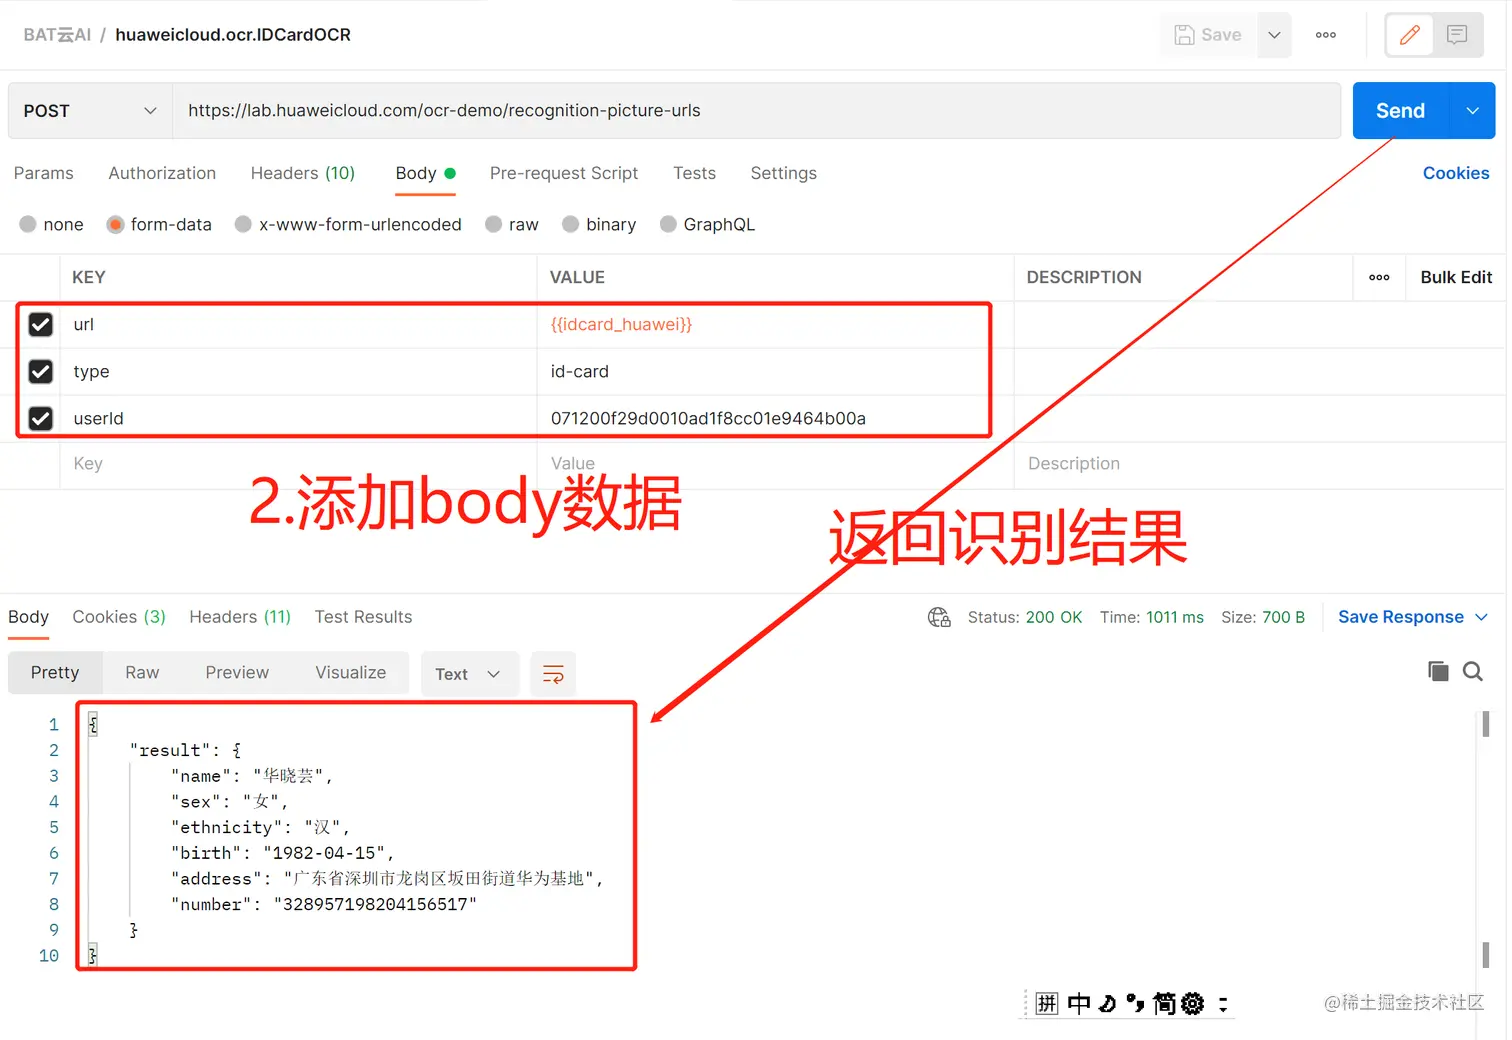
Task: Toggle line wrap icon in response toolbar
Action: point(553,674)
